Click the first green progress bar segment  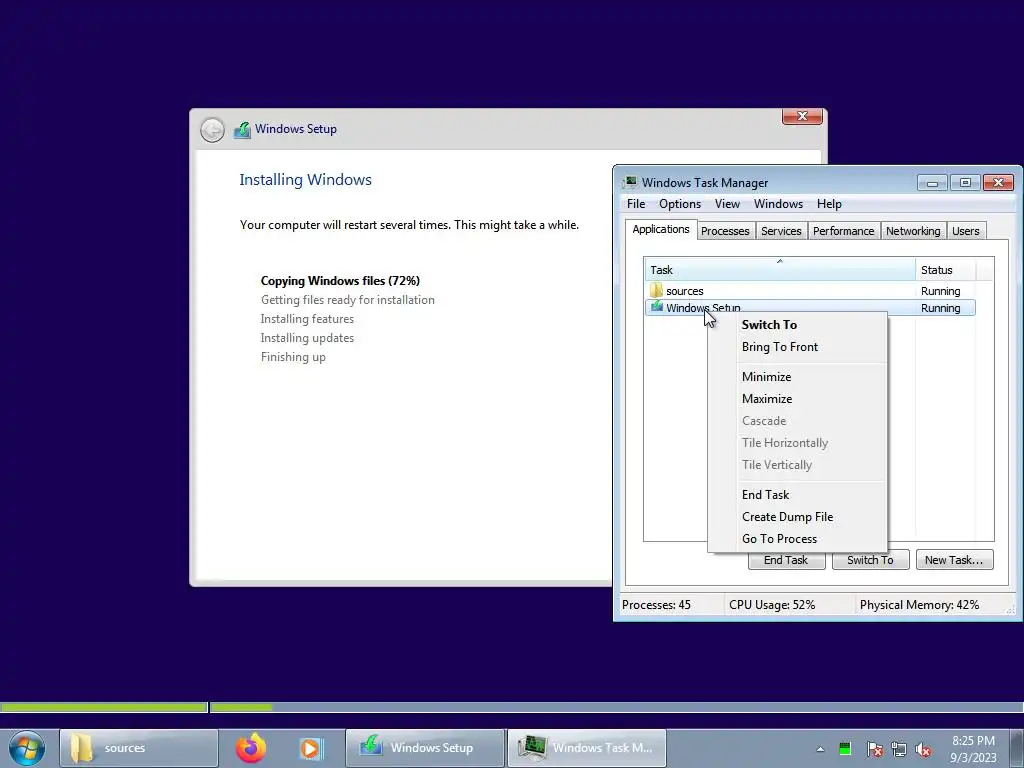pos(104,707)
